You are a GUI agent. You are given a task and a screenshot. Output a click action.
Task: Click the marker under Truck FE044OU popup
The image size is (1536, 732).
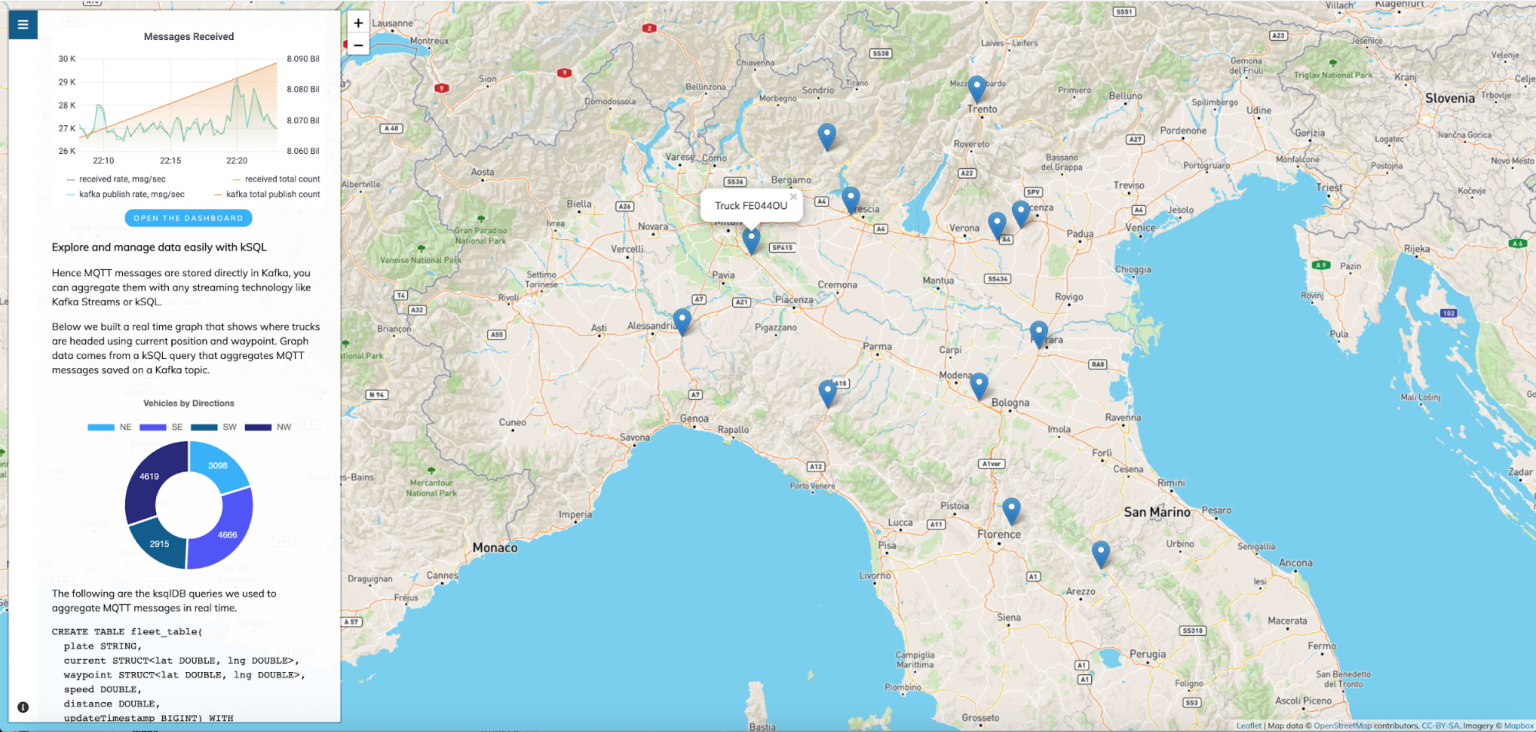(x=751, y=240)
